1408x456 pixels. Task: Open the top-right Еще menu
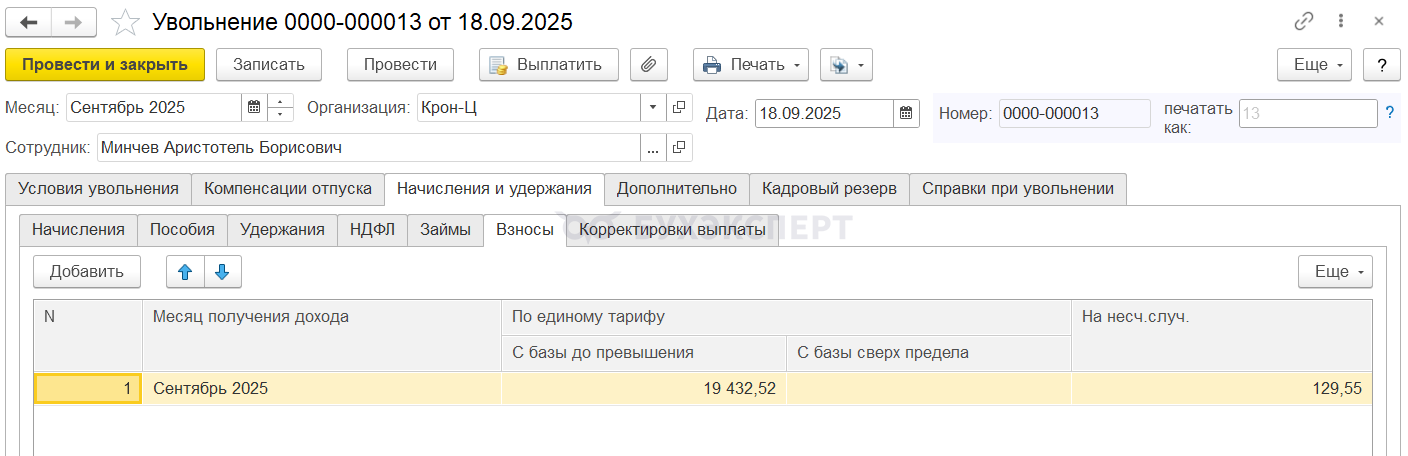(1314, 65)
